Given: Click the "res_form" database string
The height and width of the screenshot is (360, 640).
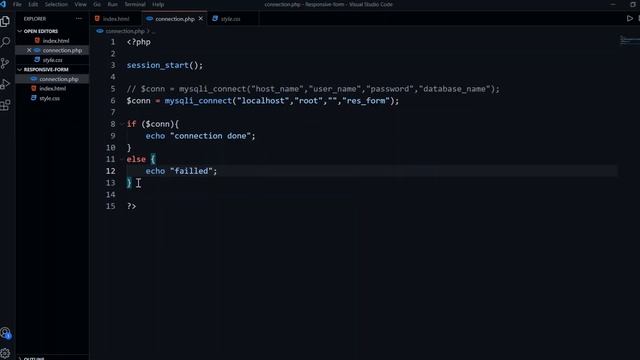Looking at the screenshot, I should click(366, 101).
